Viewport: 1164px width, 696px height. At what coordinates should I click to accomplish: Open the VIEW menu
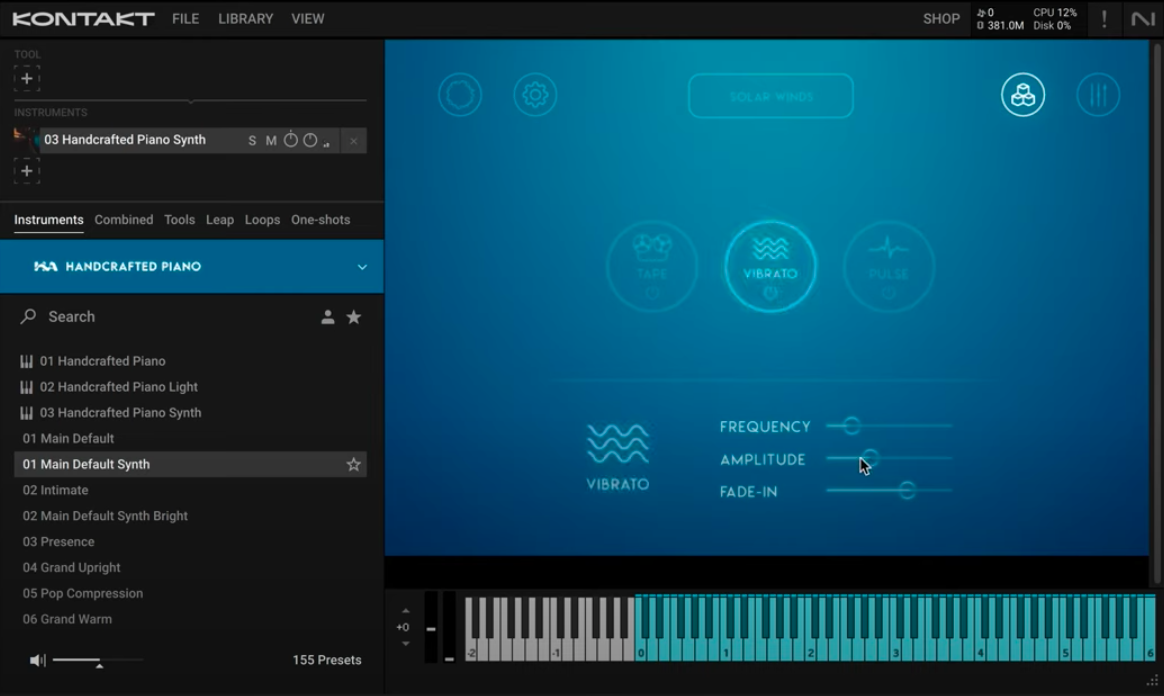pos(307,19)
